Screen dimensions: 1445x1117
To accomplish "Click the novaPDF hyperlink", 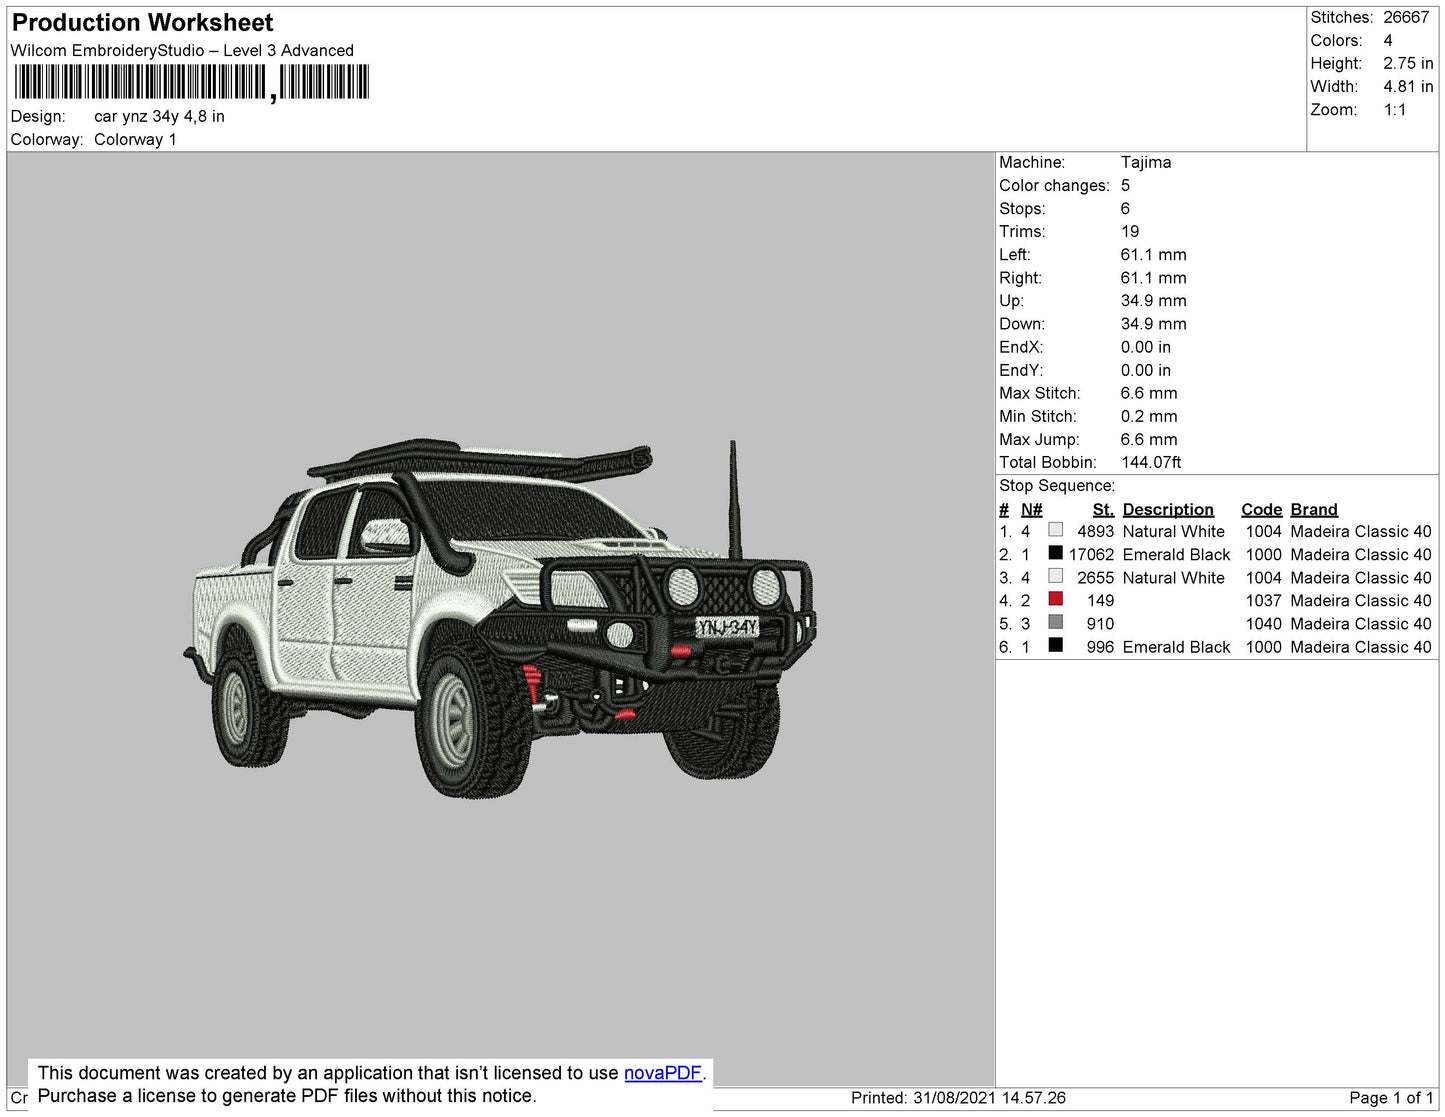I will click(x=662, y=1073).
